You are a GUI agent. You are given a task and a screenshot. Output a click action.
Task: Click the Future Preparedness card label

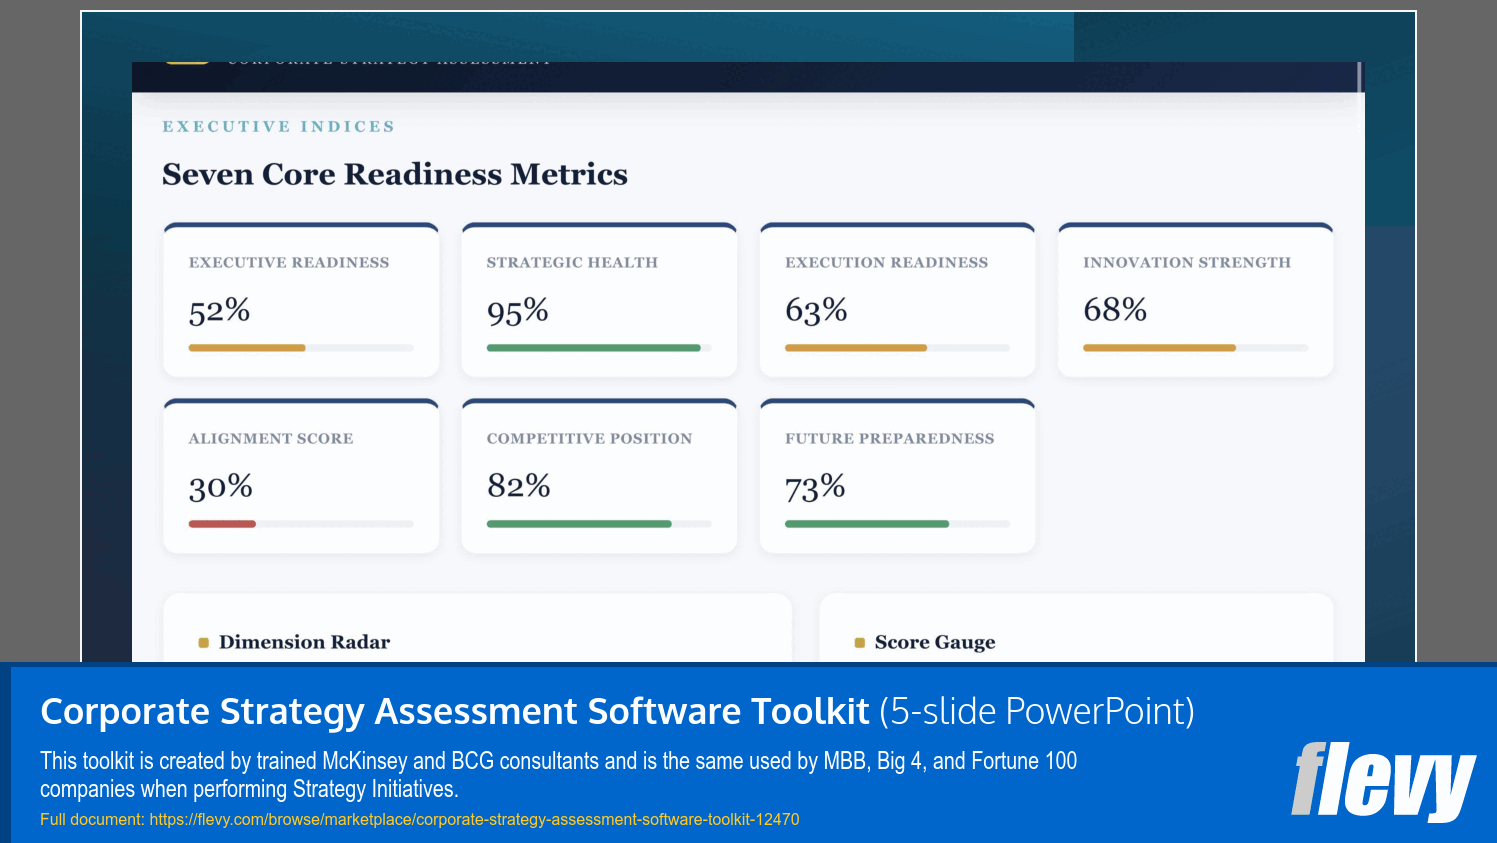(889, 439)
